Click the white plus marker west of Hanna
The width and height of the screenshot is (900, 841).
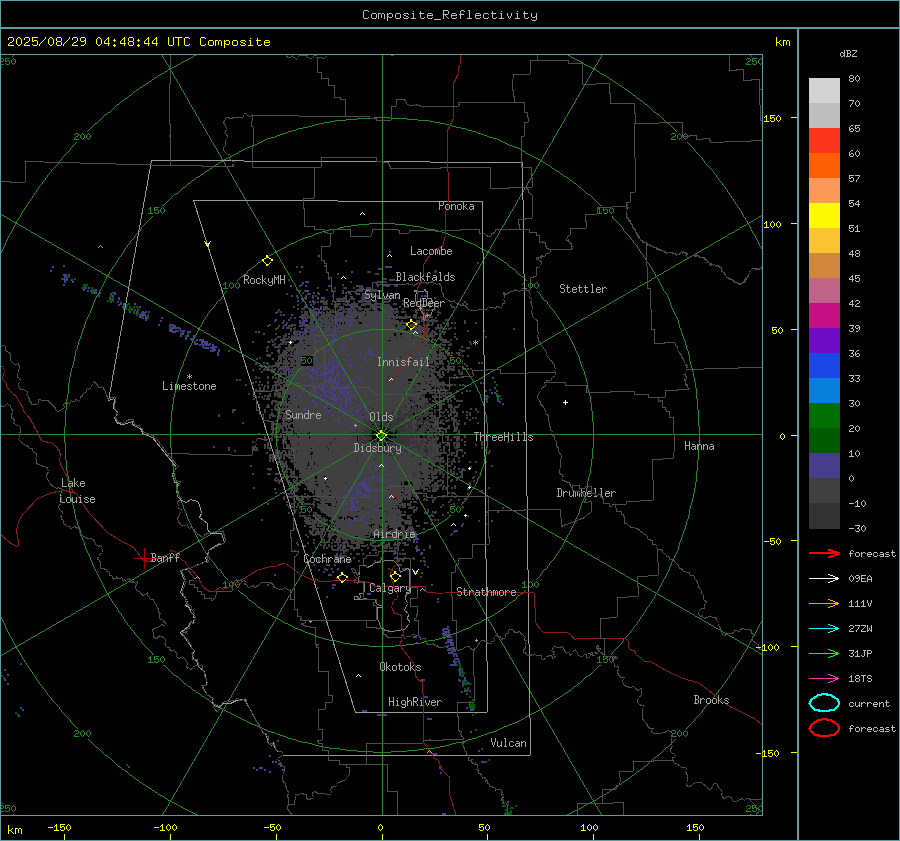pos(565,402)
